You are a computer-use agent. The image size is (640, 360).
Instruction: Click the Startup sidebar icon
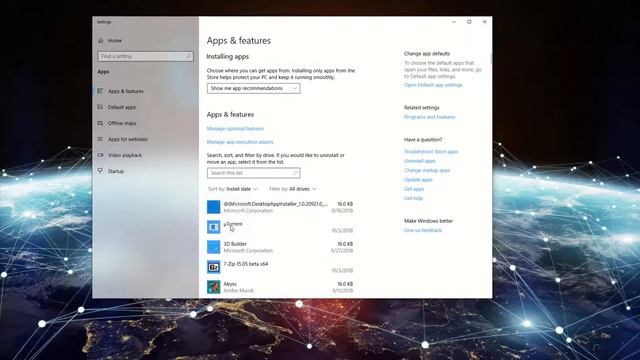100,171
